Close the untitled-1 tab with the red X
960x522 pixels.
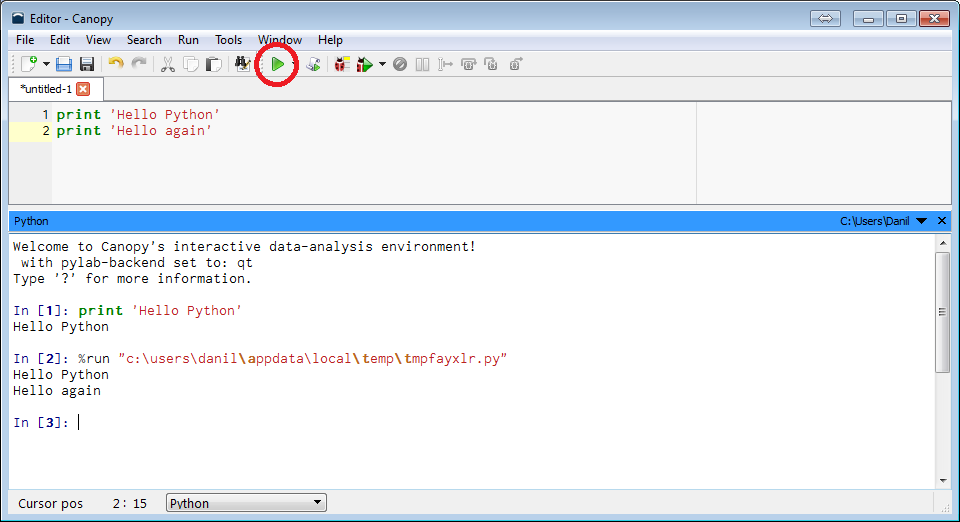coord(83,89)
